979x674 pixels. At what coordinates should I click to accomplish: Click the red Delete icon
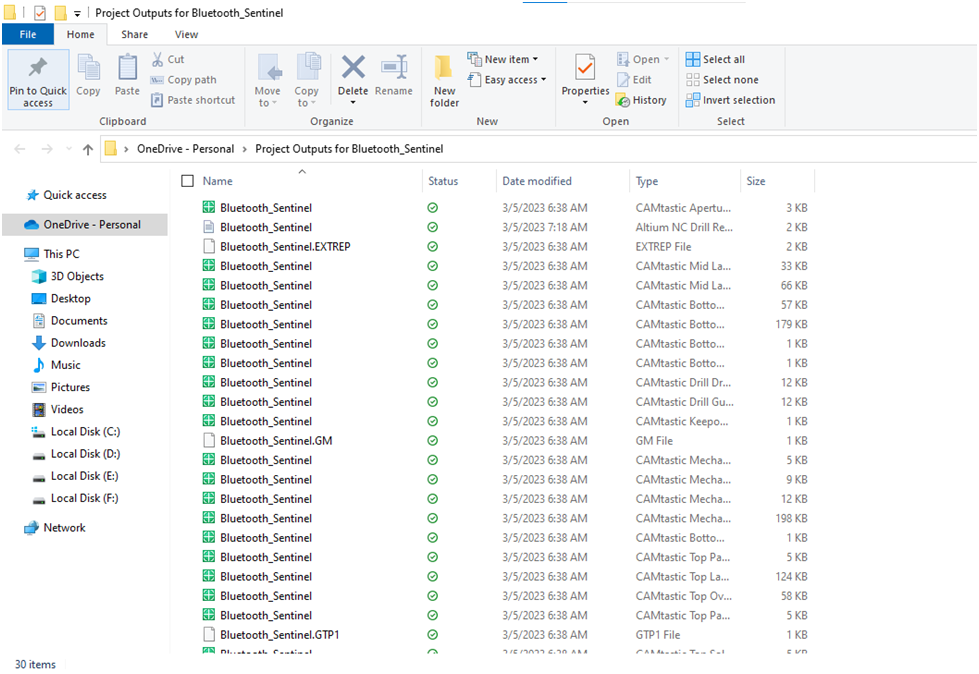pos(353,68)
